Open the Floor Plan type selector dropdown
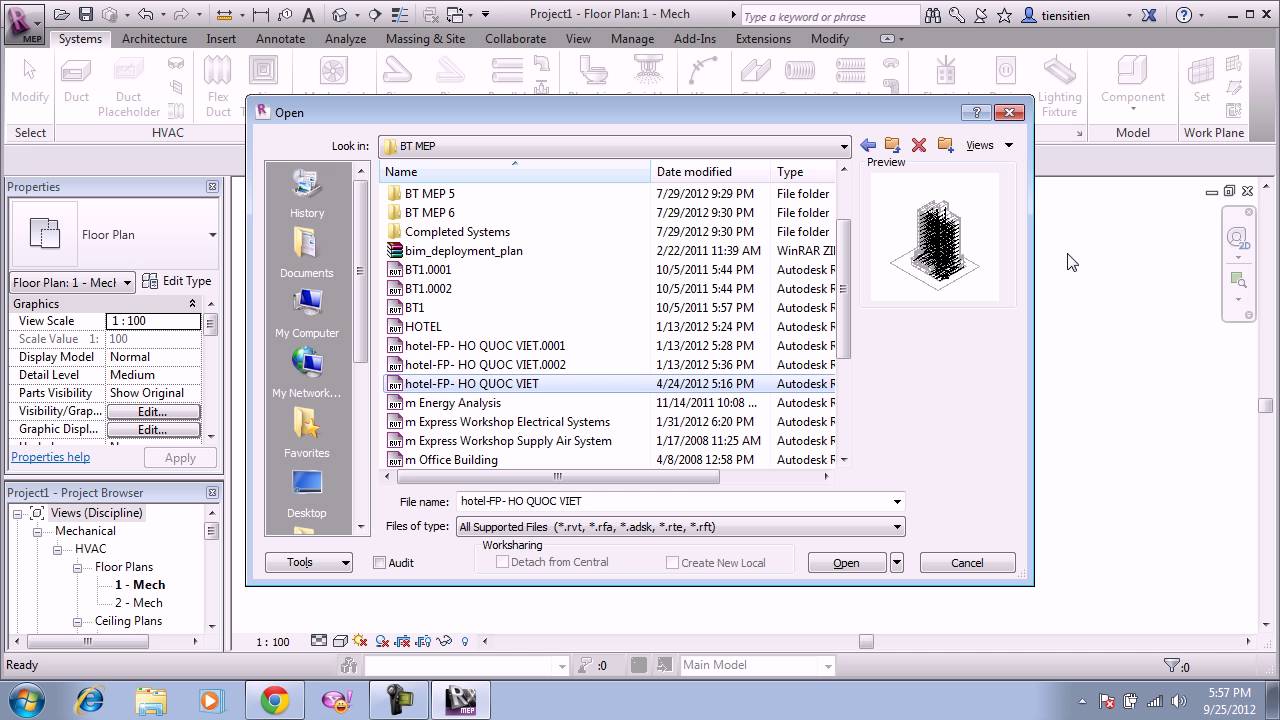 click(212, 235)
